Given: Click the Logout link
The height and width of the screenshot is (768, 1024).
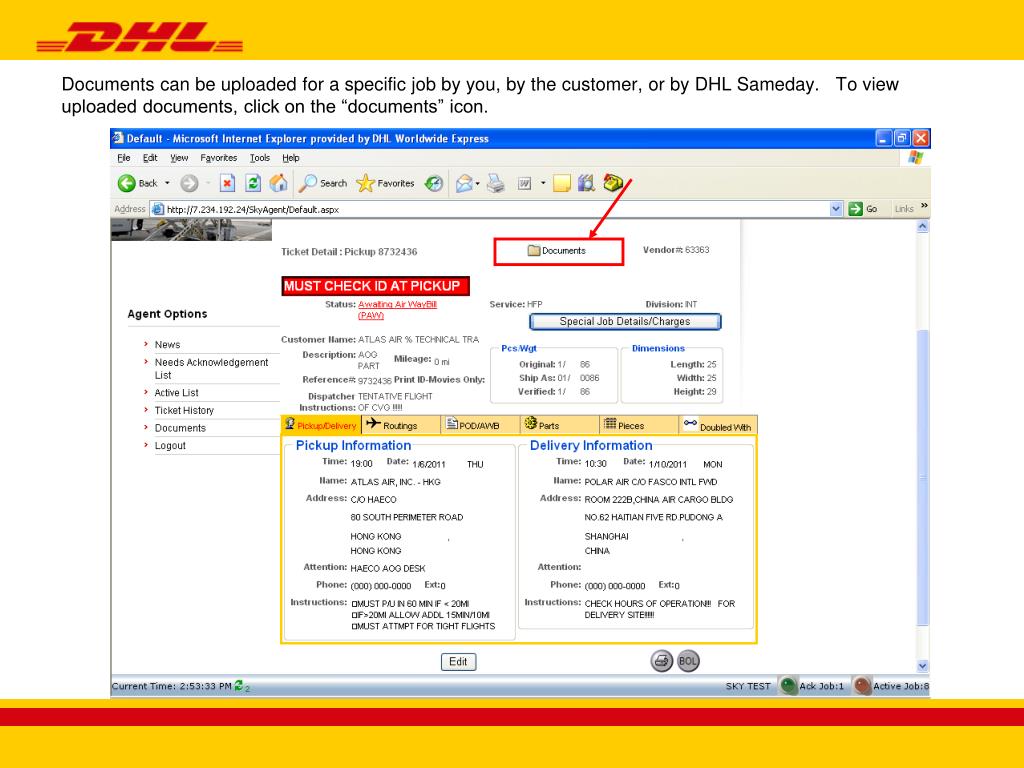Looking at the screenshot, I should (170, 445).
